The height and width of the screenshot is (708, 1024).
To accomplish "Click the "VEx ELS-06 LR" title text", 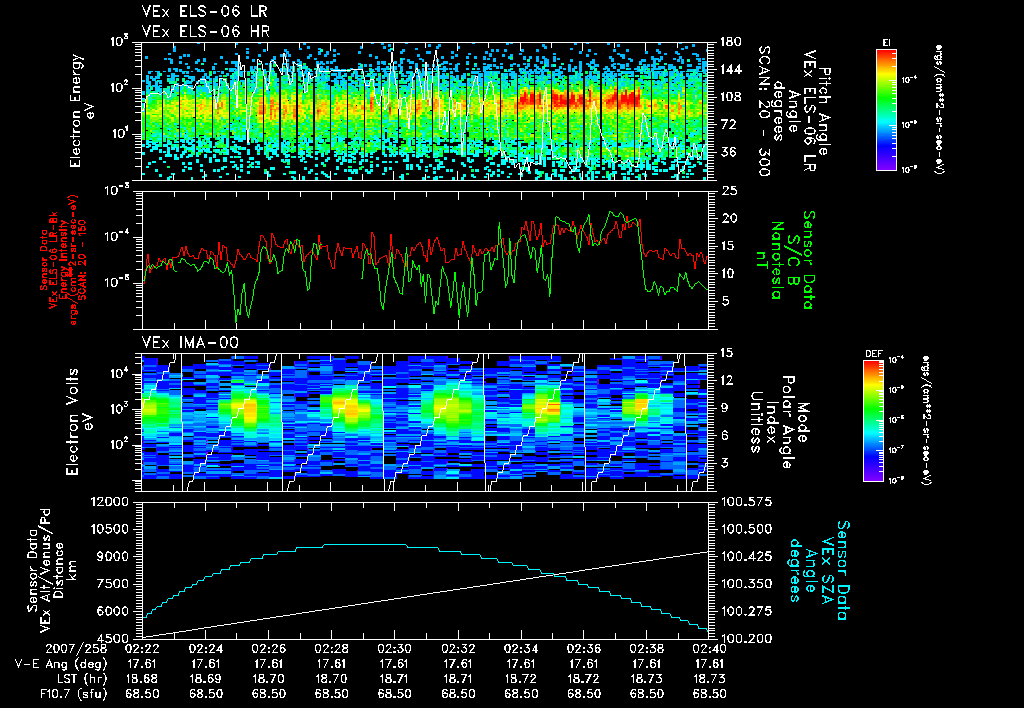I will [204, 11].
